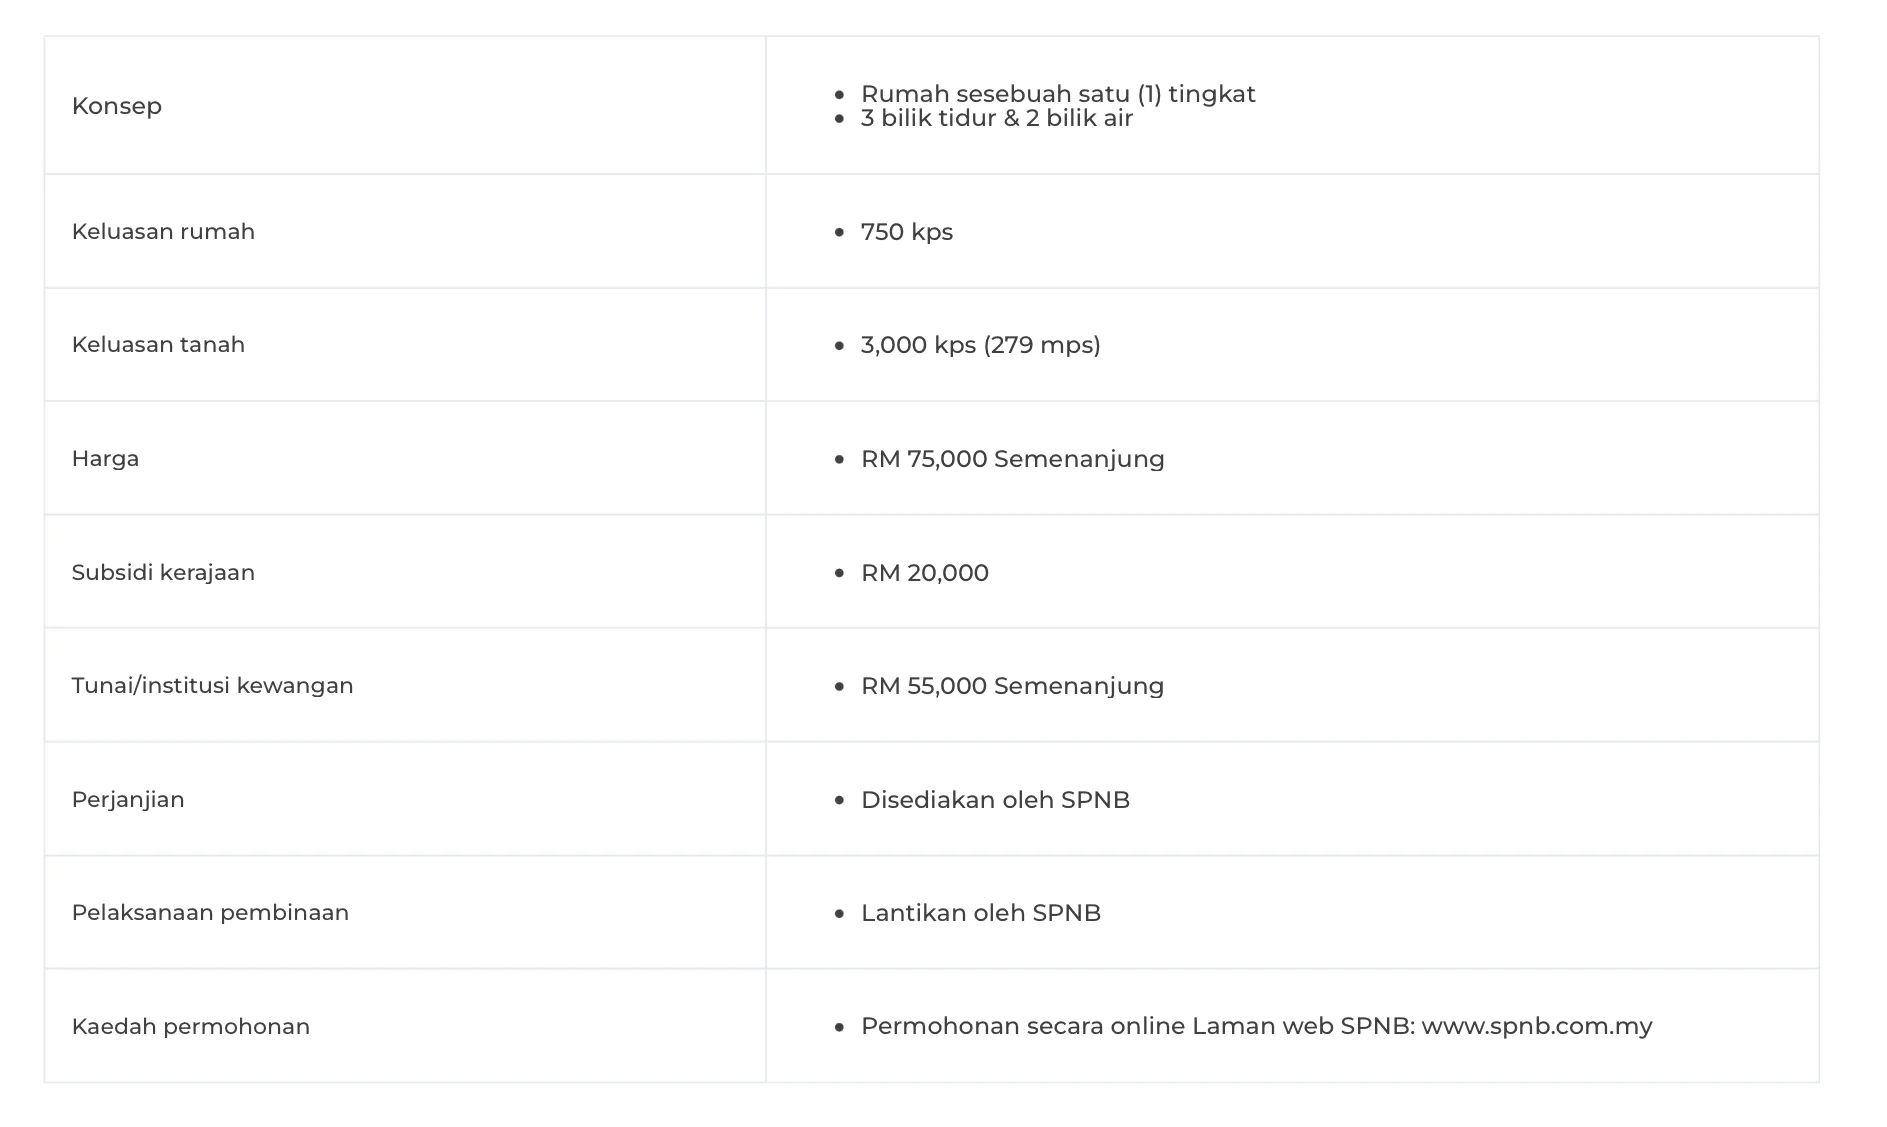Viewport: 1887px width, 1127px height.
Task: Click the Keluasan tanah label
Action: pyautogui.click(x=158, y=345)
